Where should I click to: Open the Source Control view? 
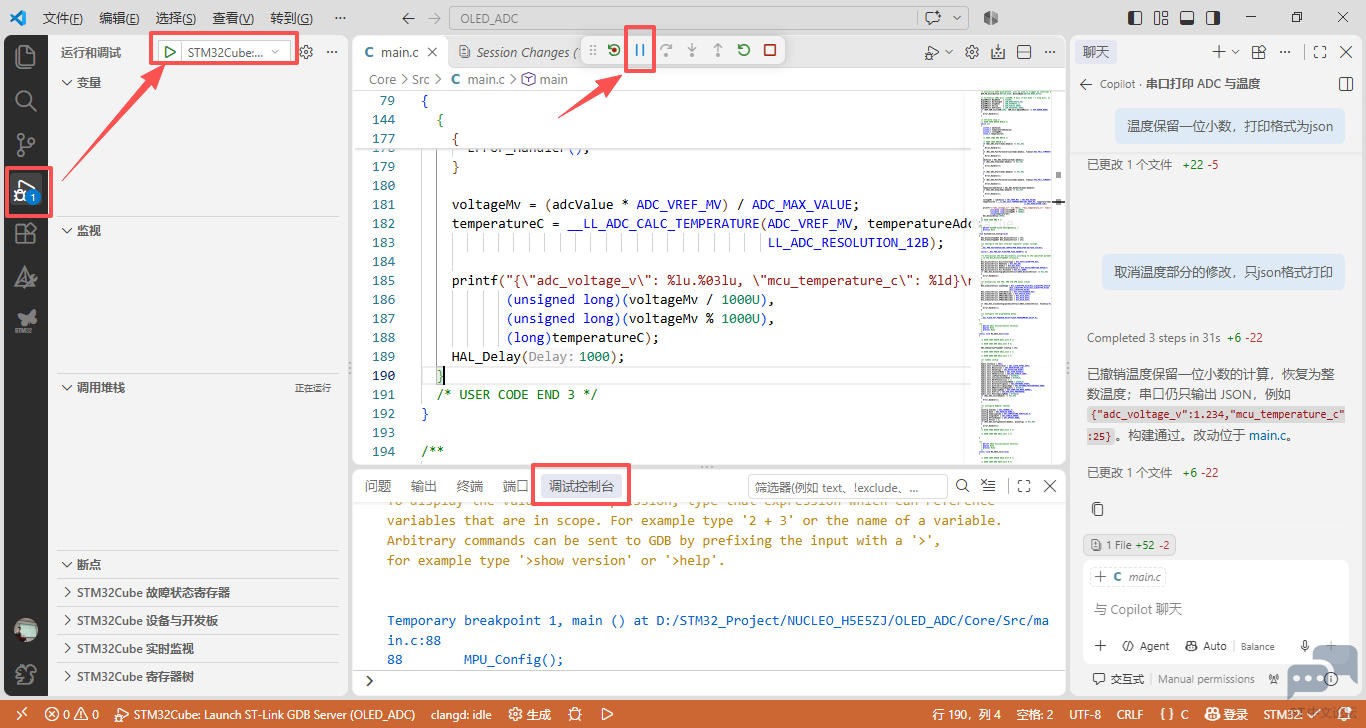26,145
